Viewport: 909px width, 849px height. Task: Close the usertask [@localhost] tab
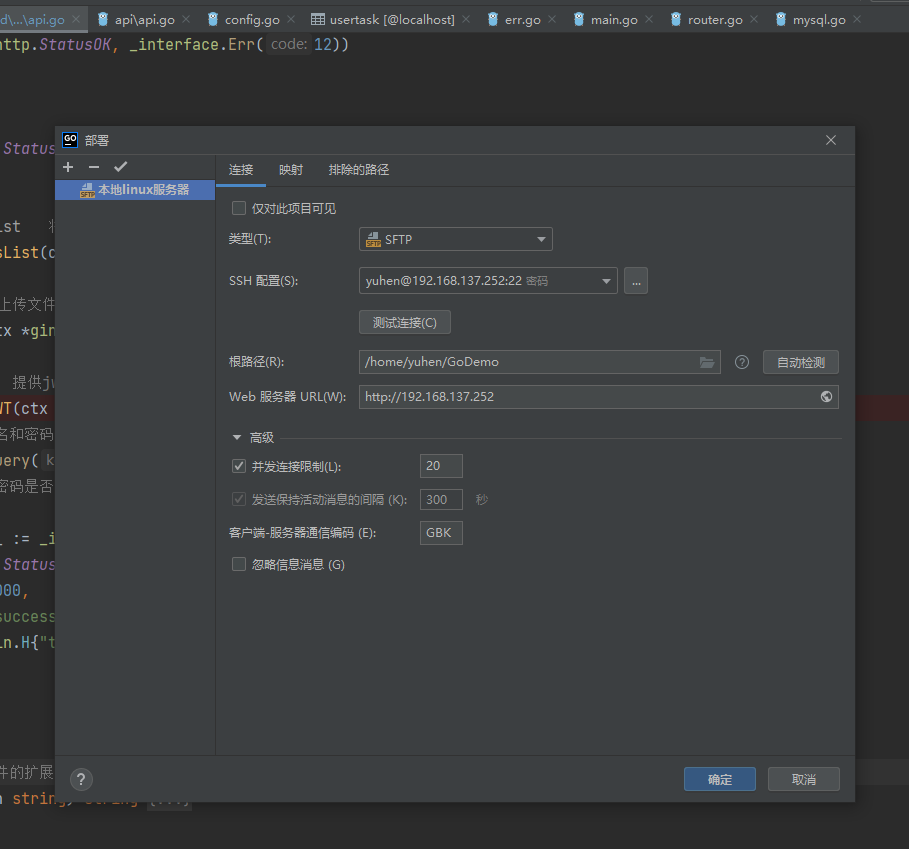coord(466,20)
